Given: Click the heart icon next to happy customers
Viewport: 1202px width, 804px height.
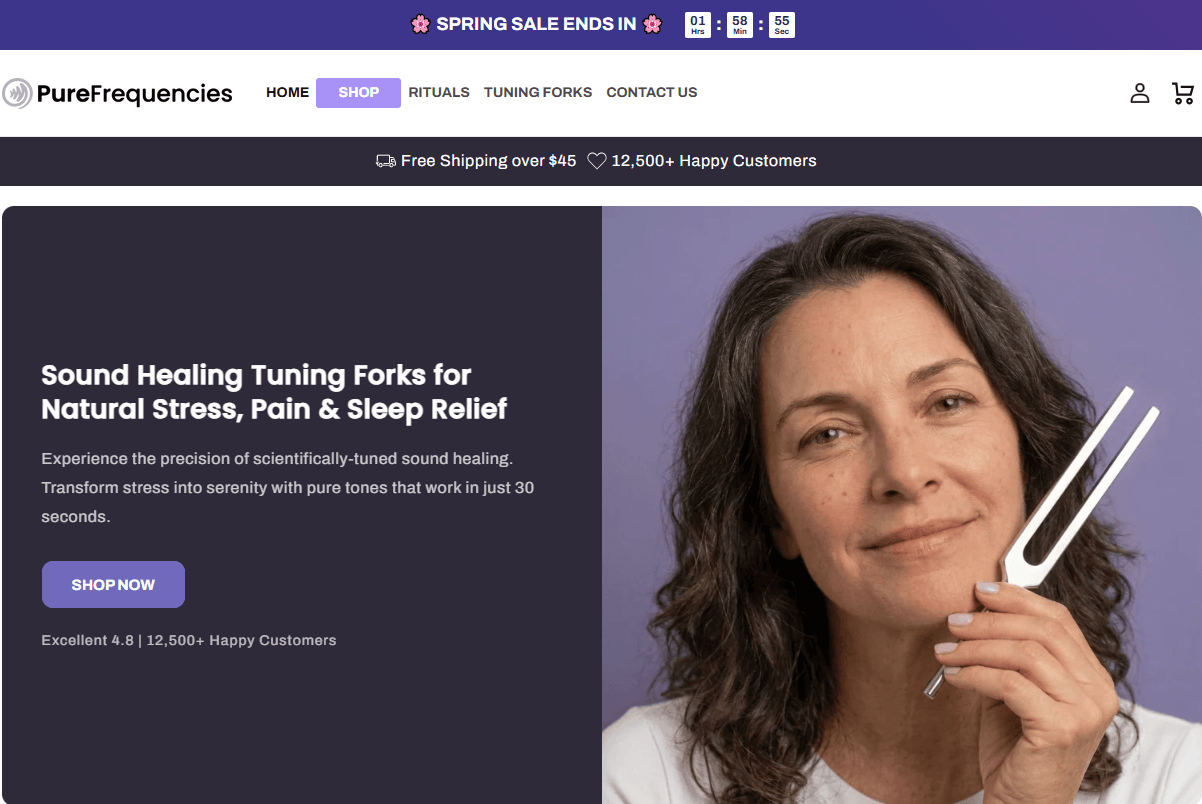Looking at the screenshot, I should tap(597, 160).
